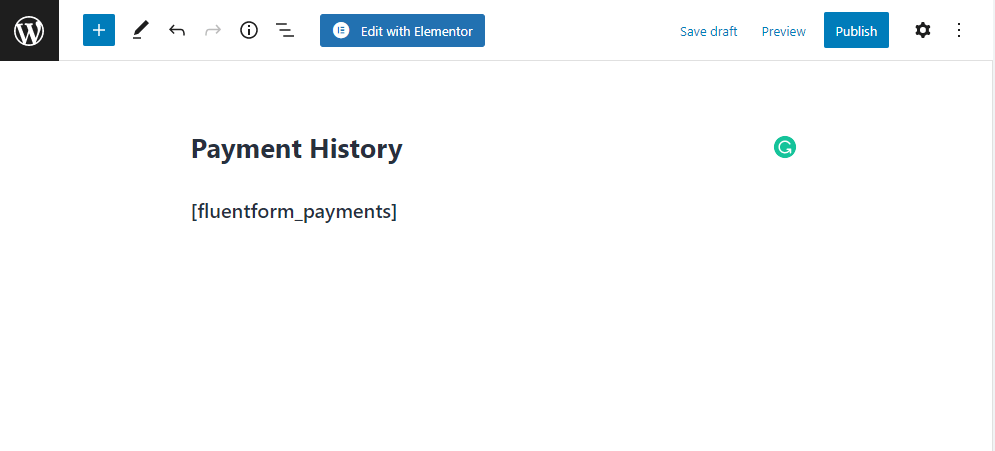The width and height of the screenshot is (995, 451).
Task: Click the word History in the title
Action: click(355, 149)
